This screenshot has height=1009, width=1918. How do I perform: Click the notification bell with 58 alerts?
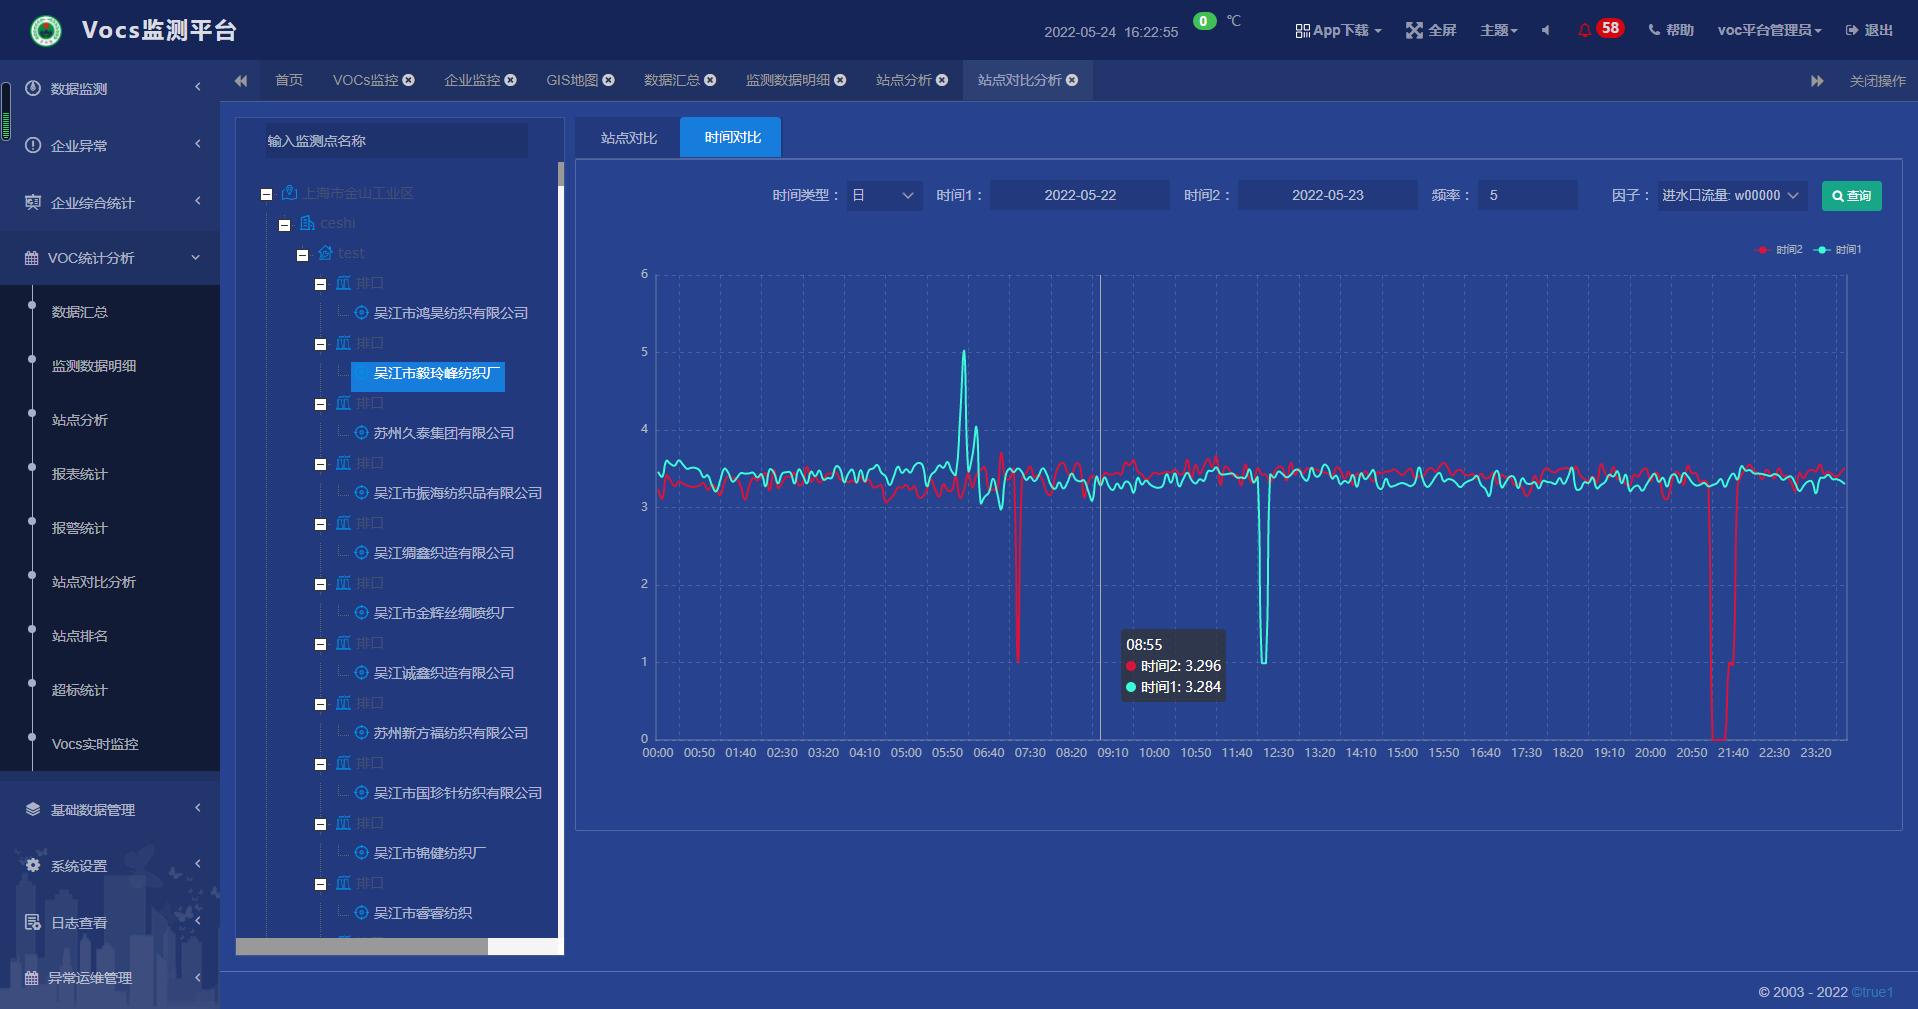[1585, 30]
